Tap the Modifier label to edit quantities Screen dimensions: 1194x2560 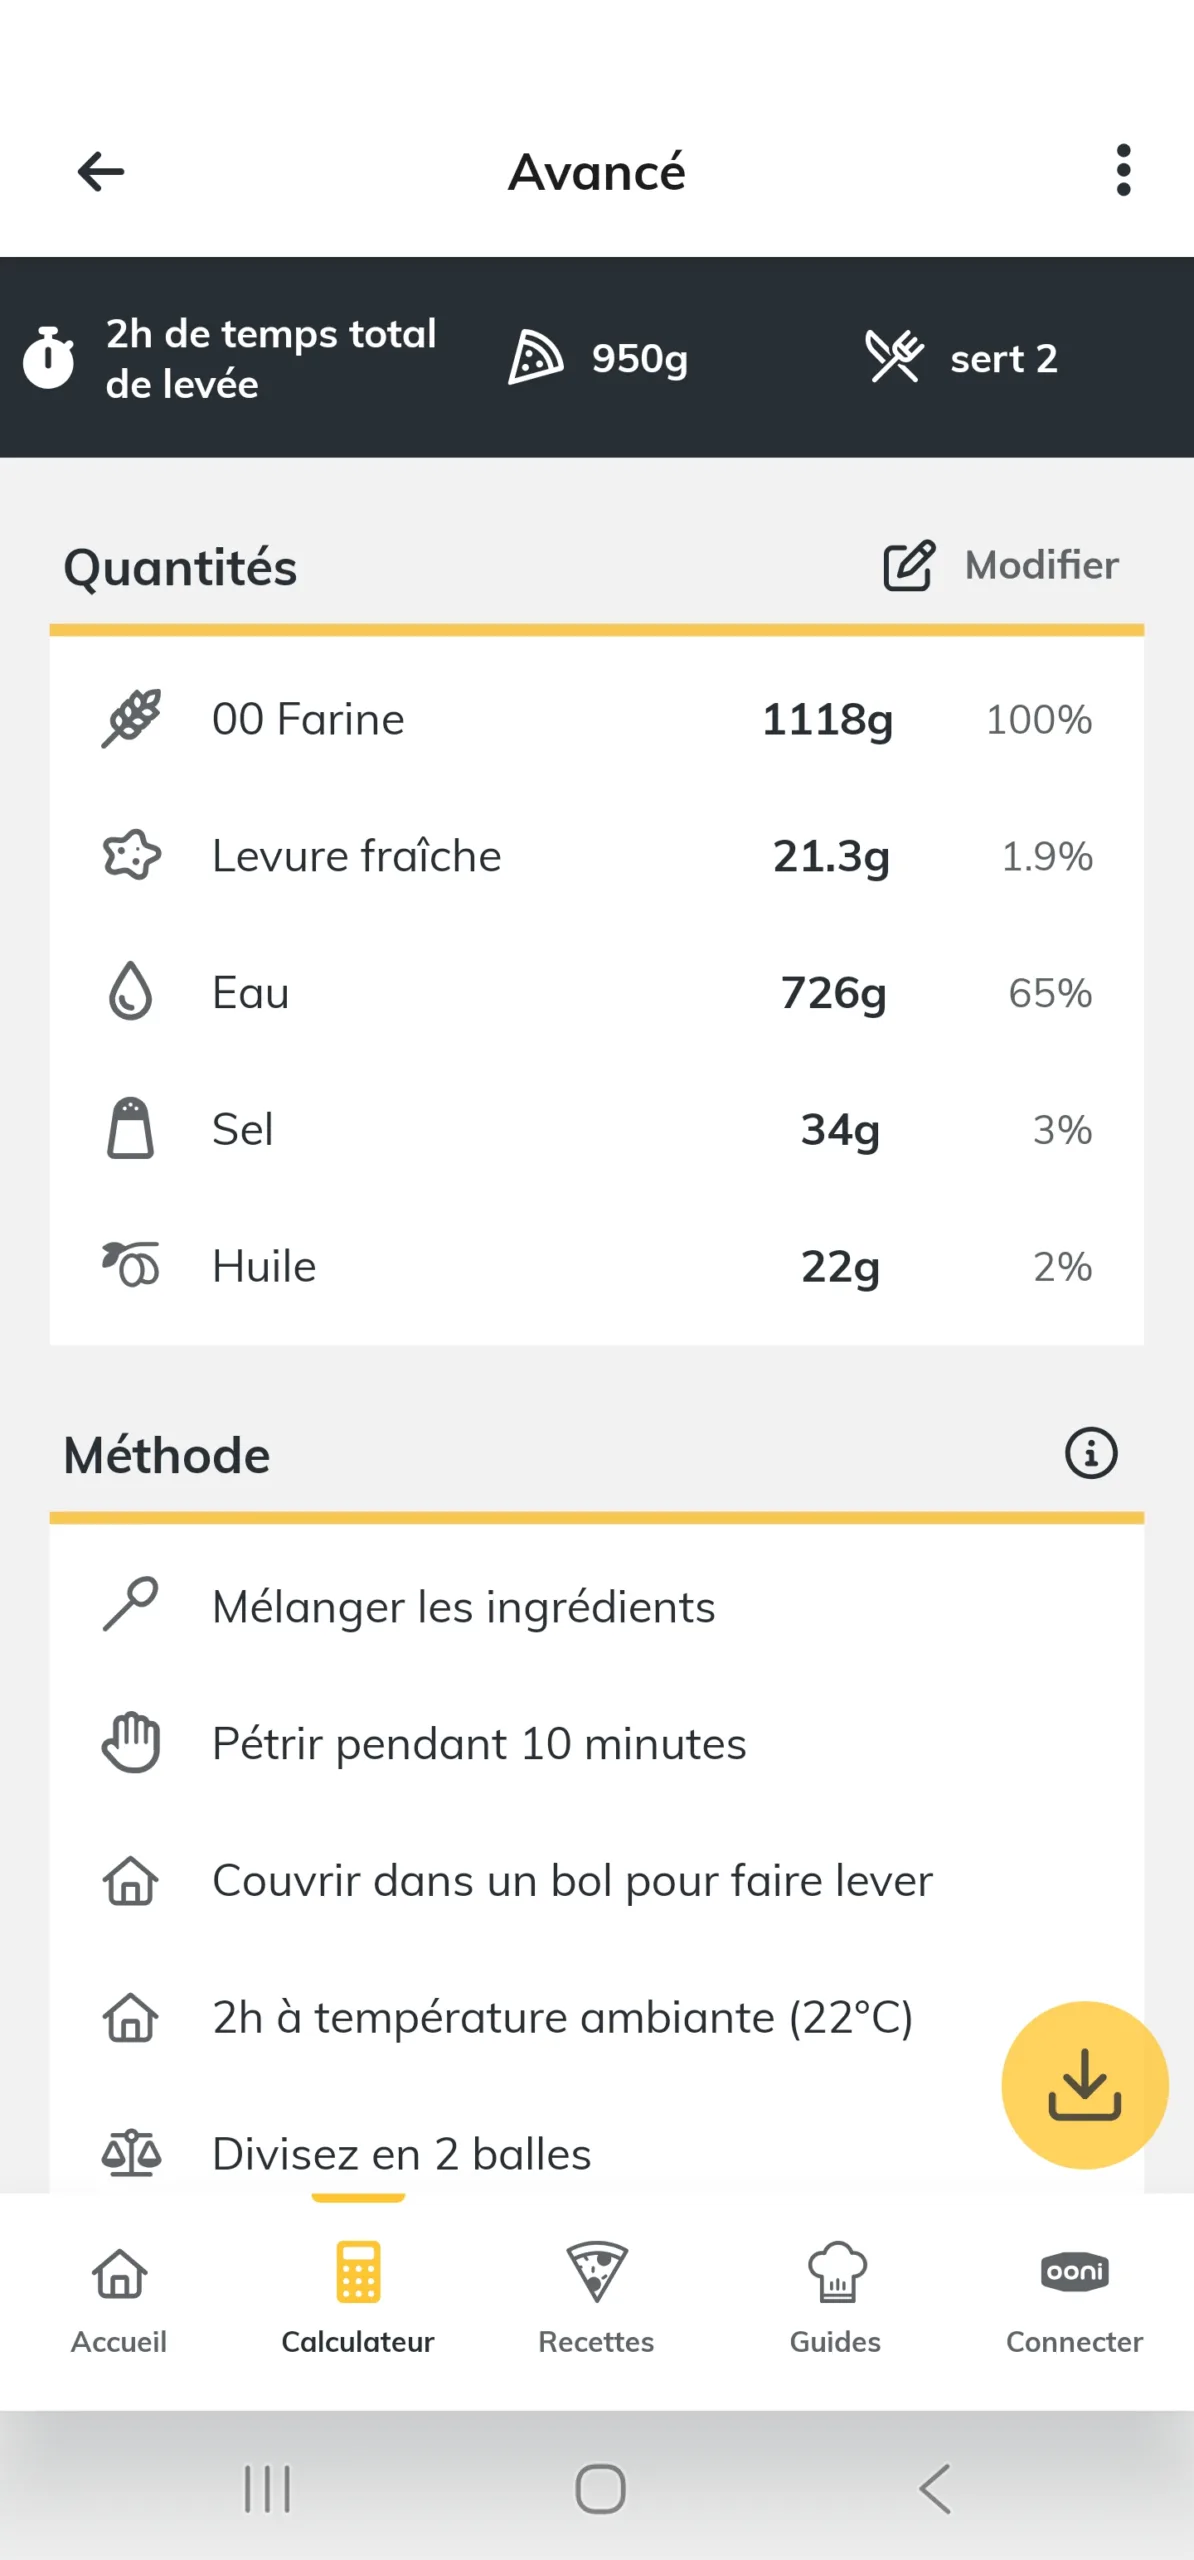click(1041, 566)
